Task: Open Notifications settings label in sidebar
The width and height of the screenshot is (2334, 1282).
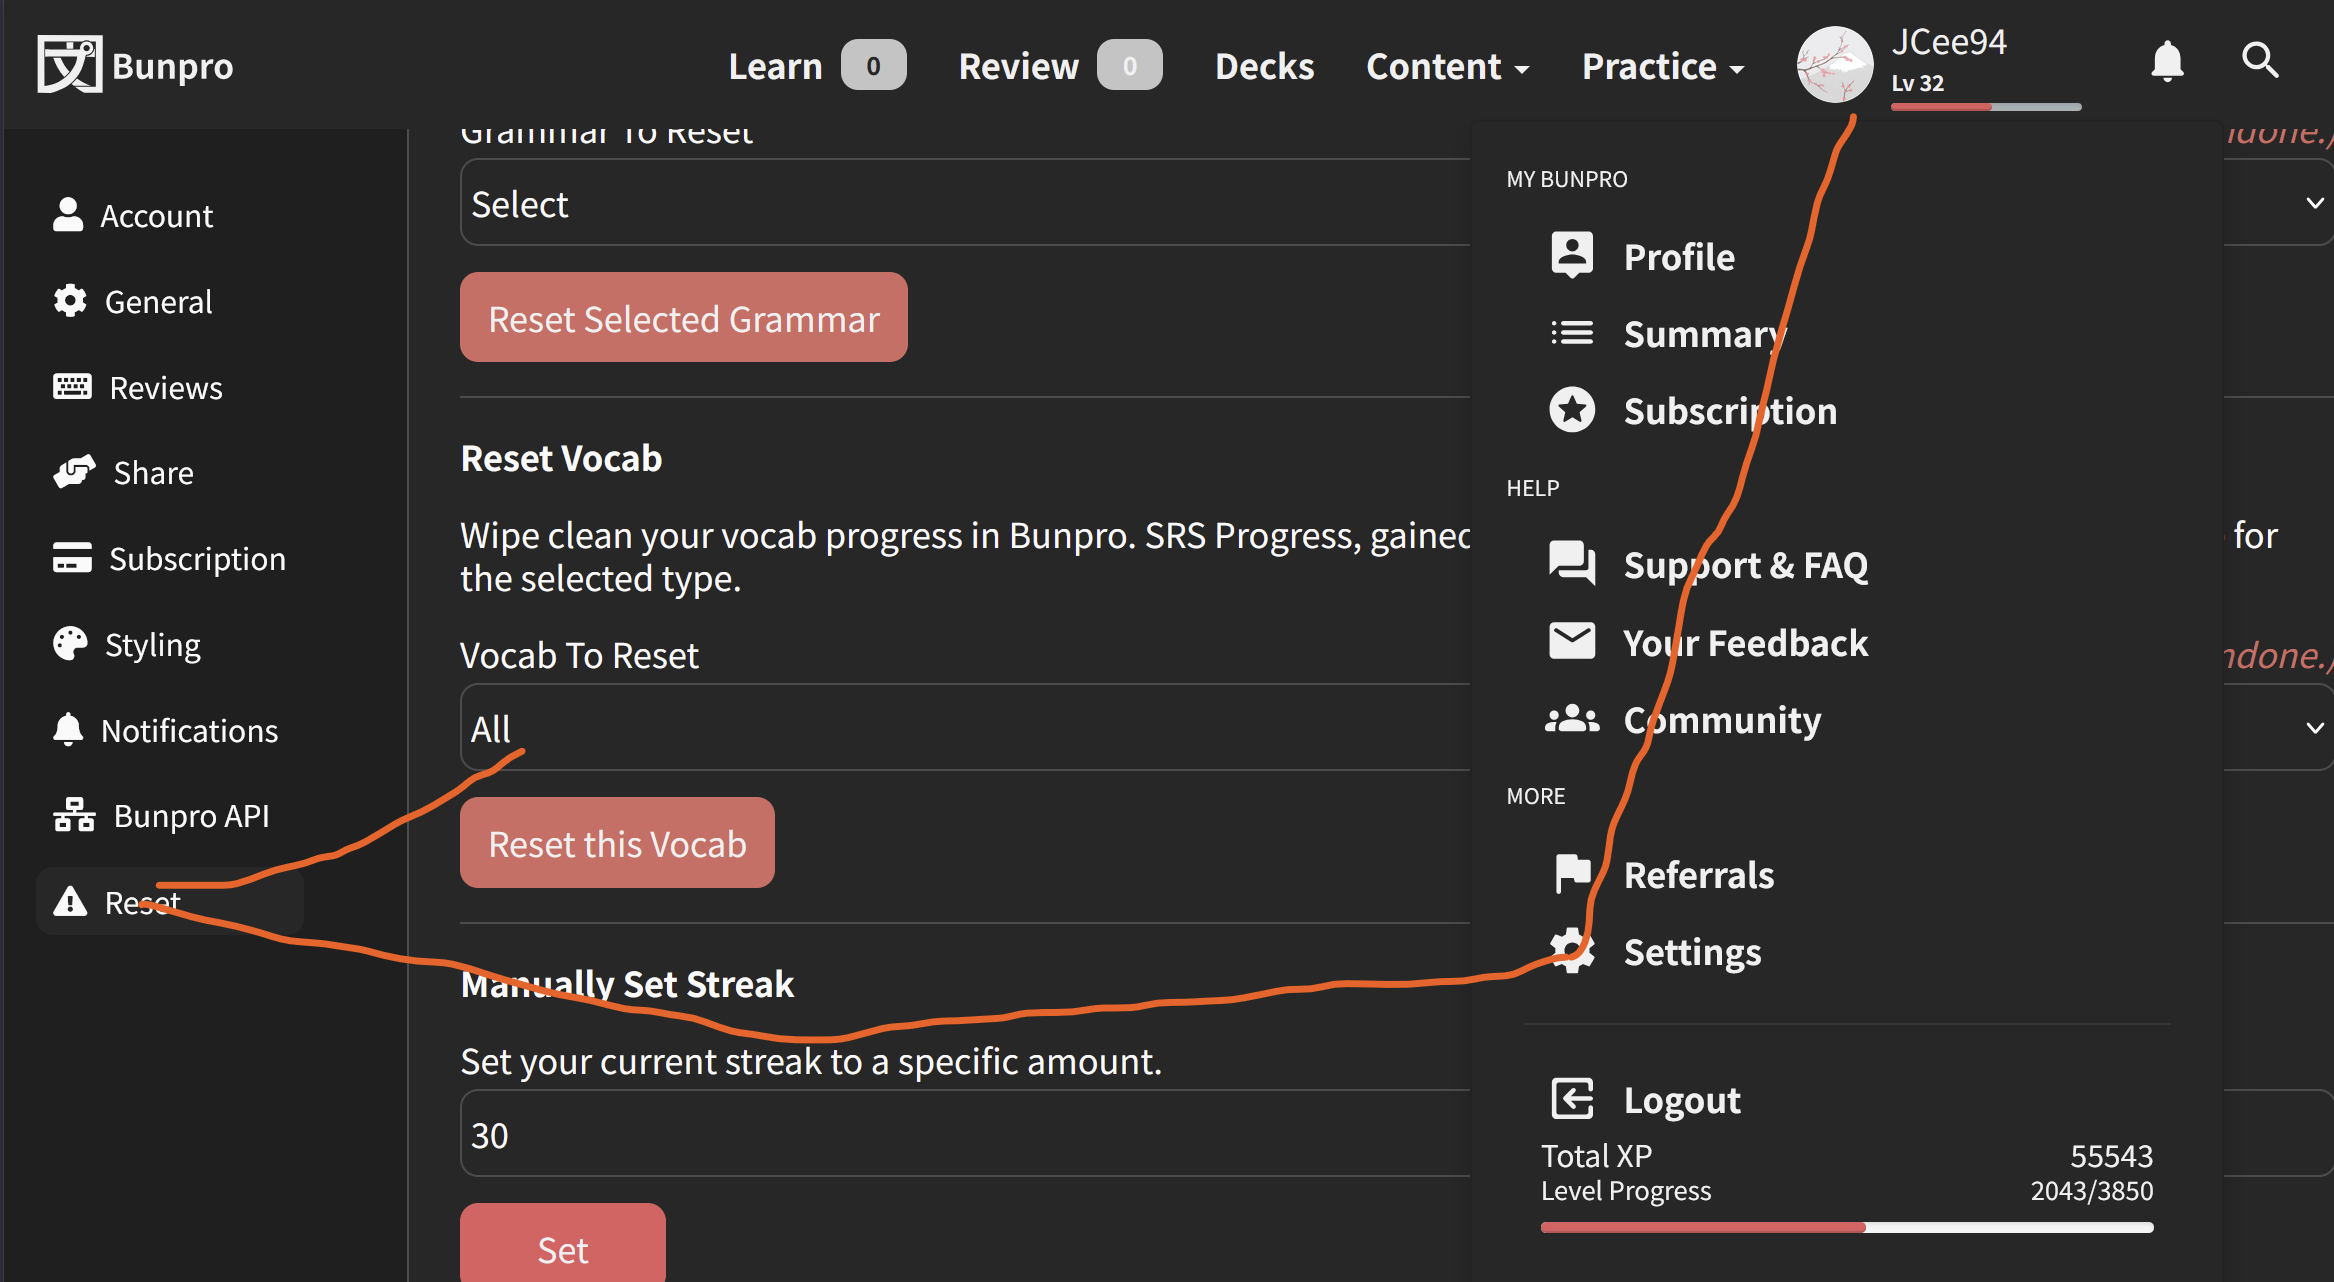Action: (x=189, y=731)
